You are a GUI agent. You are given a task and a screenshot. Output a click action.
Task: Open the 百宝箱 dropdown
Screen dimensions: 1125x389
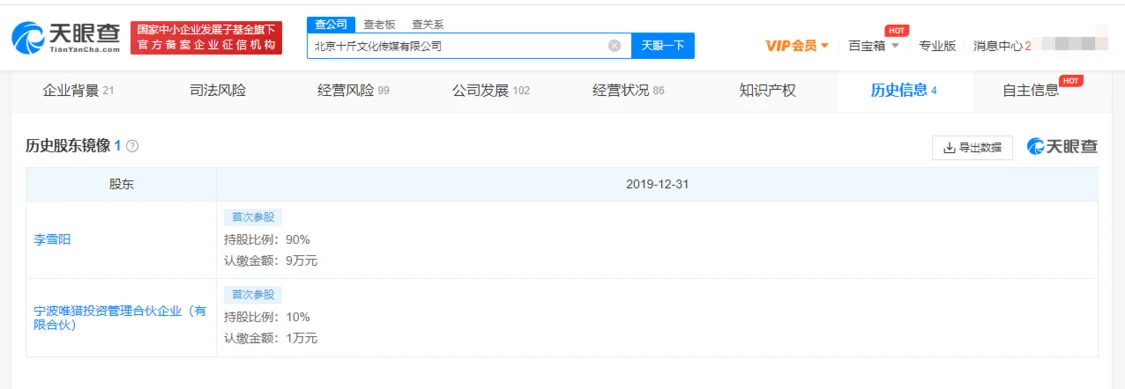coord(873,46)
